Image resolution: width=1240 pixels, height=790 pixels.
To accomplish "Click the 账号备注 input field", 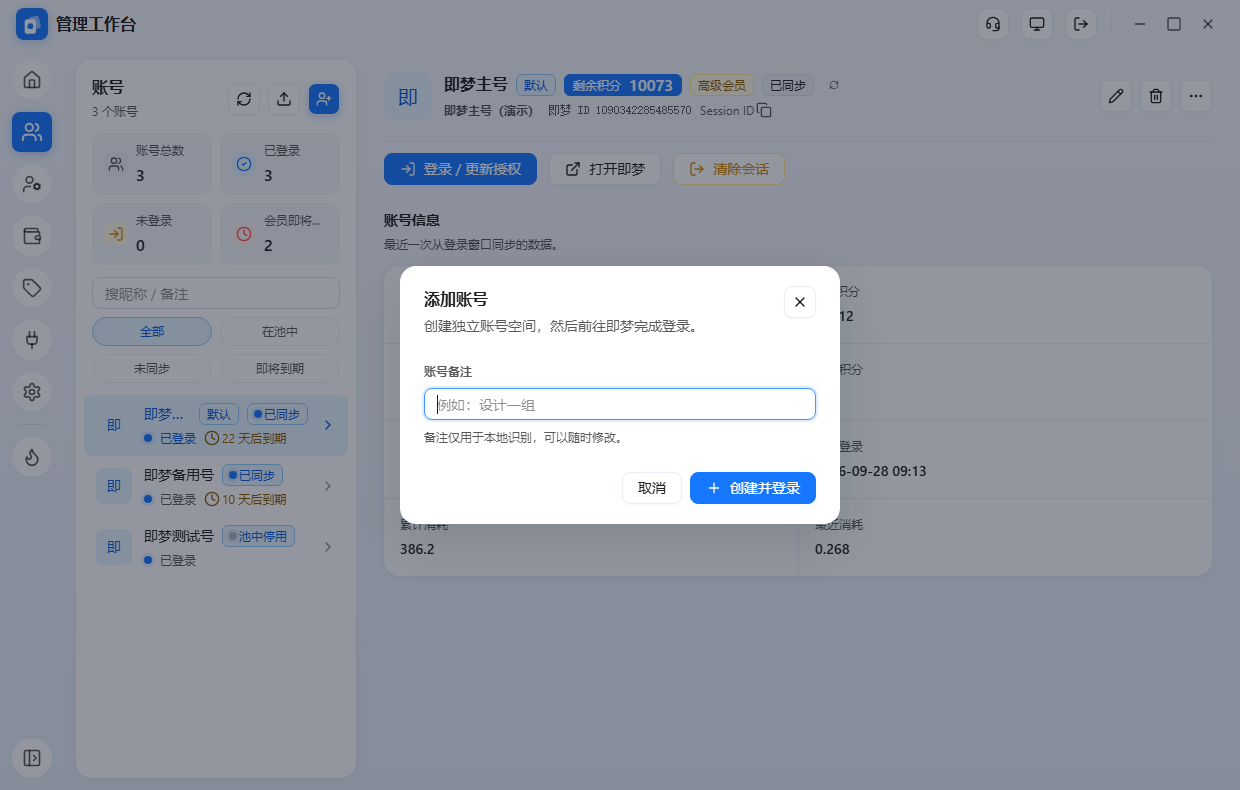I will [620, 404].
